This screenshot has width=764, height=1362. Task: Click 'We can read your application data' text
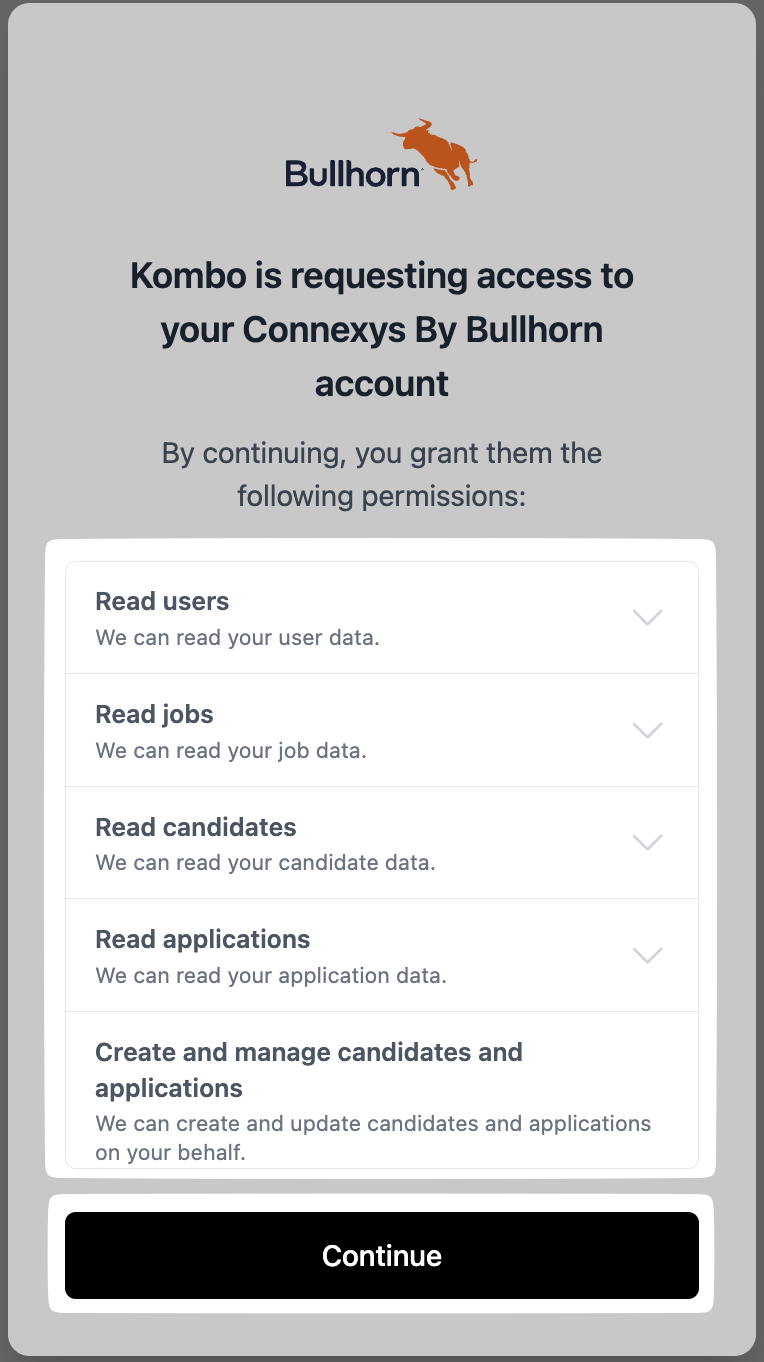[271, 975]
